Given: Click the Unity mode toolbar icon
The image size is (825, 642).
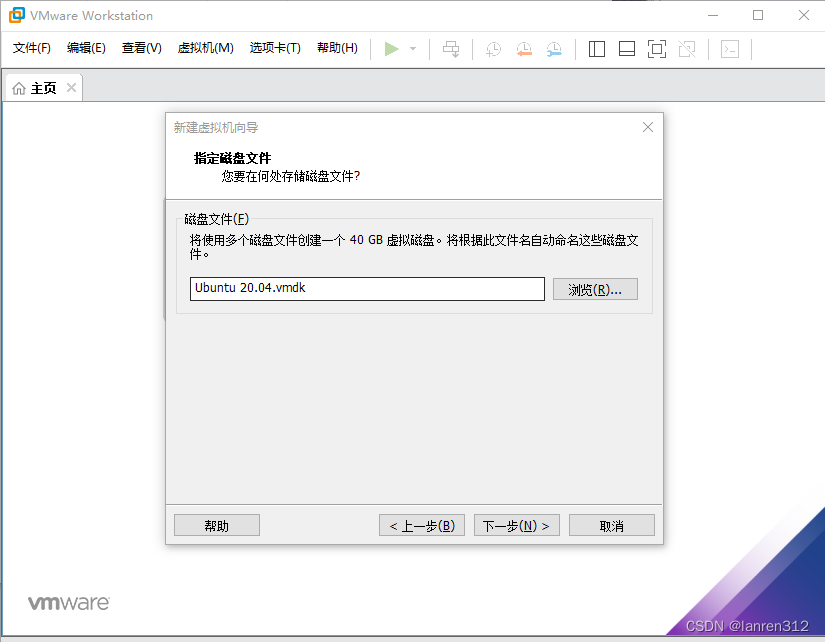Looking at the screenshot, I should pos(687,48).
